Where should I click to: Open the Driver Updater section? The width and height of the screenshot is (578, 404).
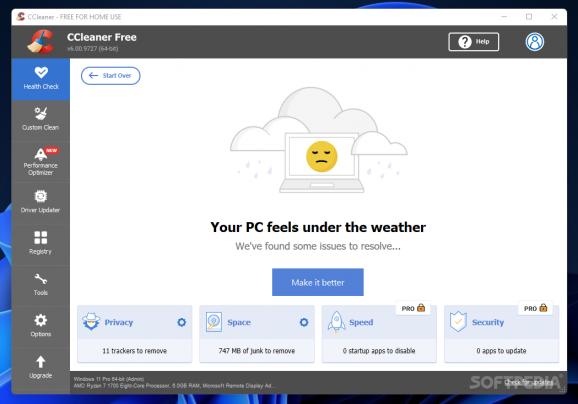pos(41,202)
